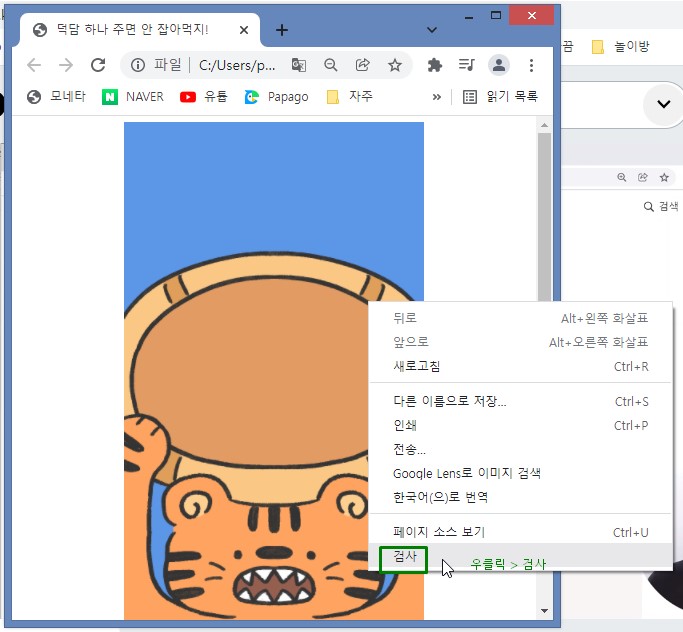Open a new tab with plus button
683x632 pixels.
(282, 30)
